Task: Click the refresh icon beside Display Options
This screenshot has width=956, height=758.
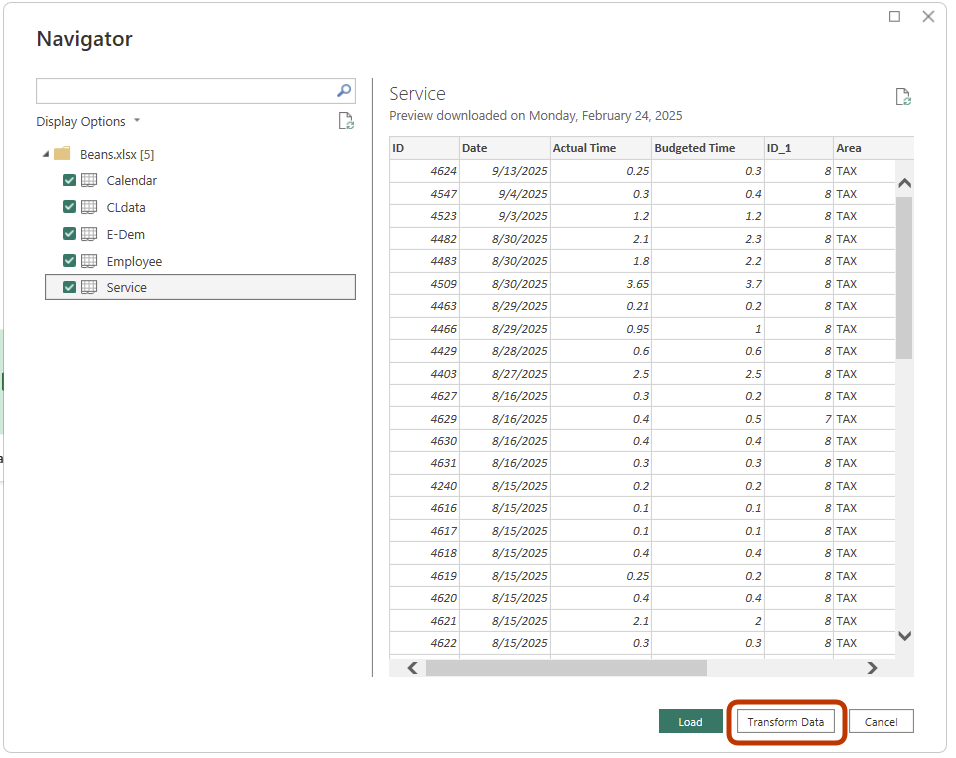Action: (x=346, y=121)
